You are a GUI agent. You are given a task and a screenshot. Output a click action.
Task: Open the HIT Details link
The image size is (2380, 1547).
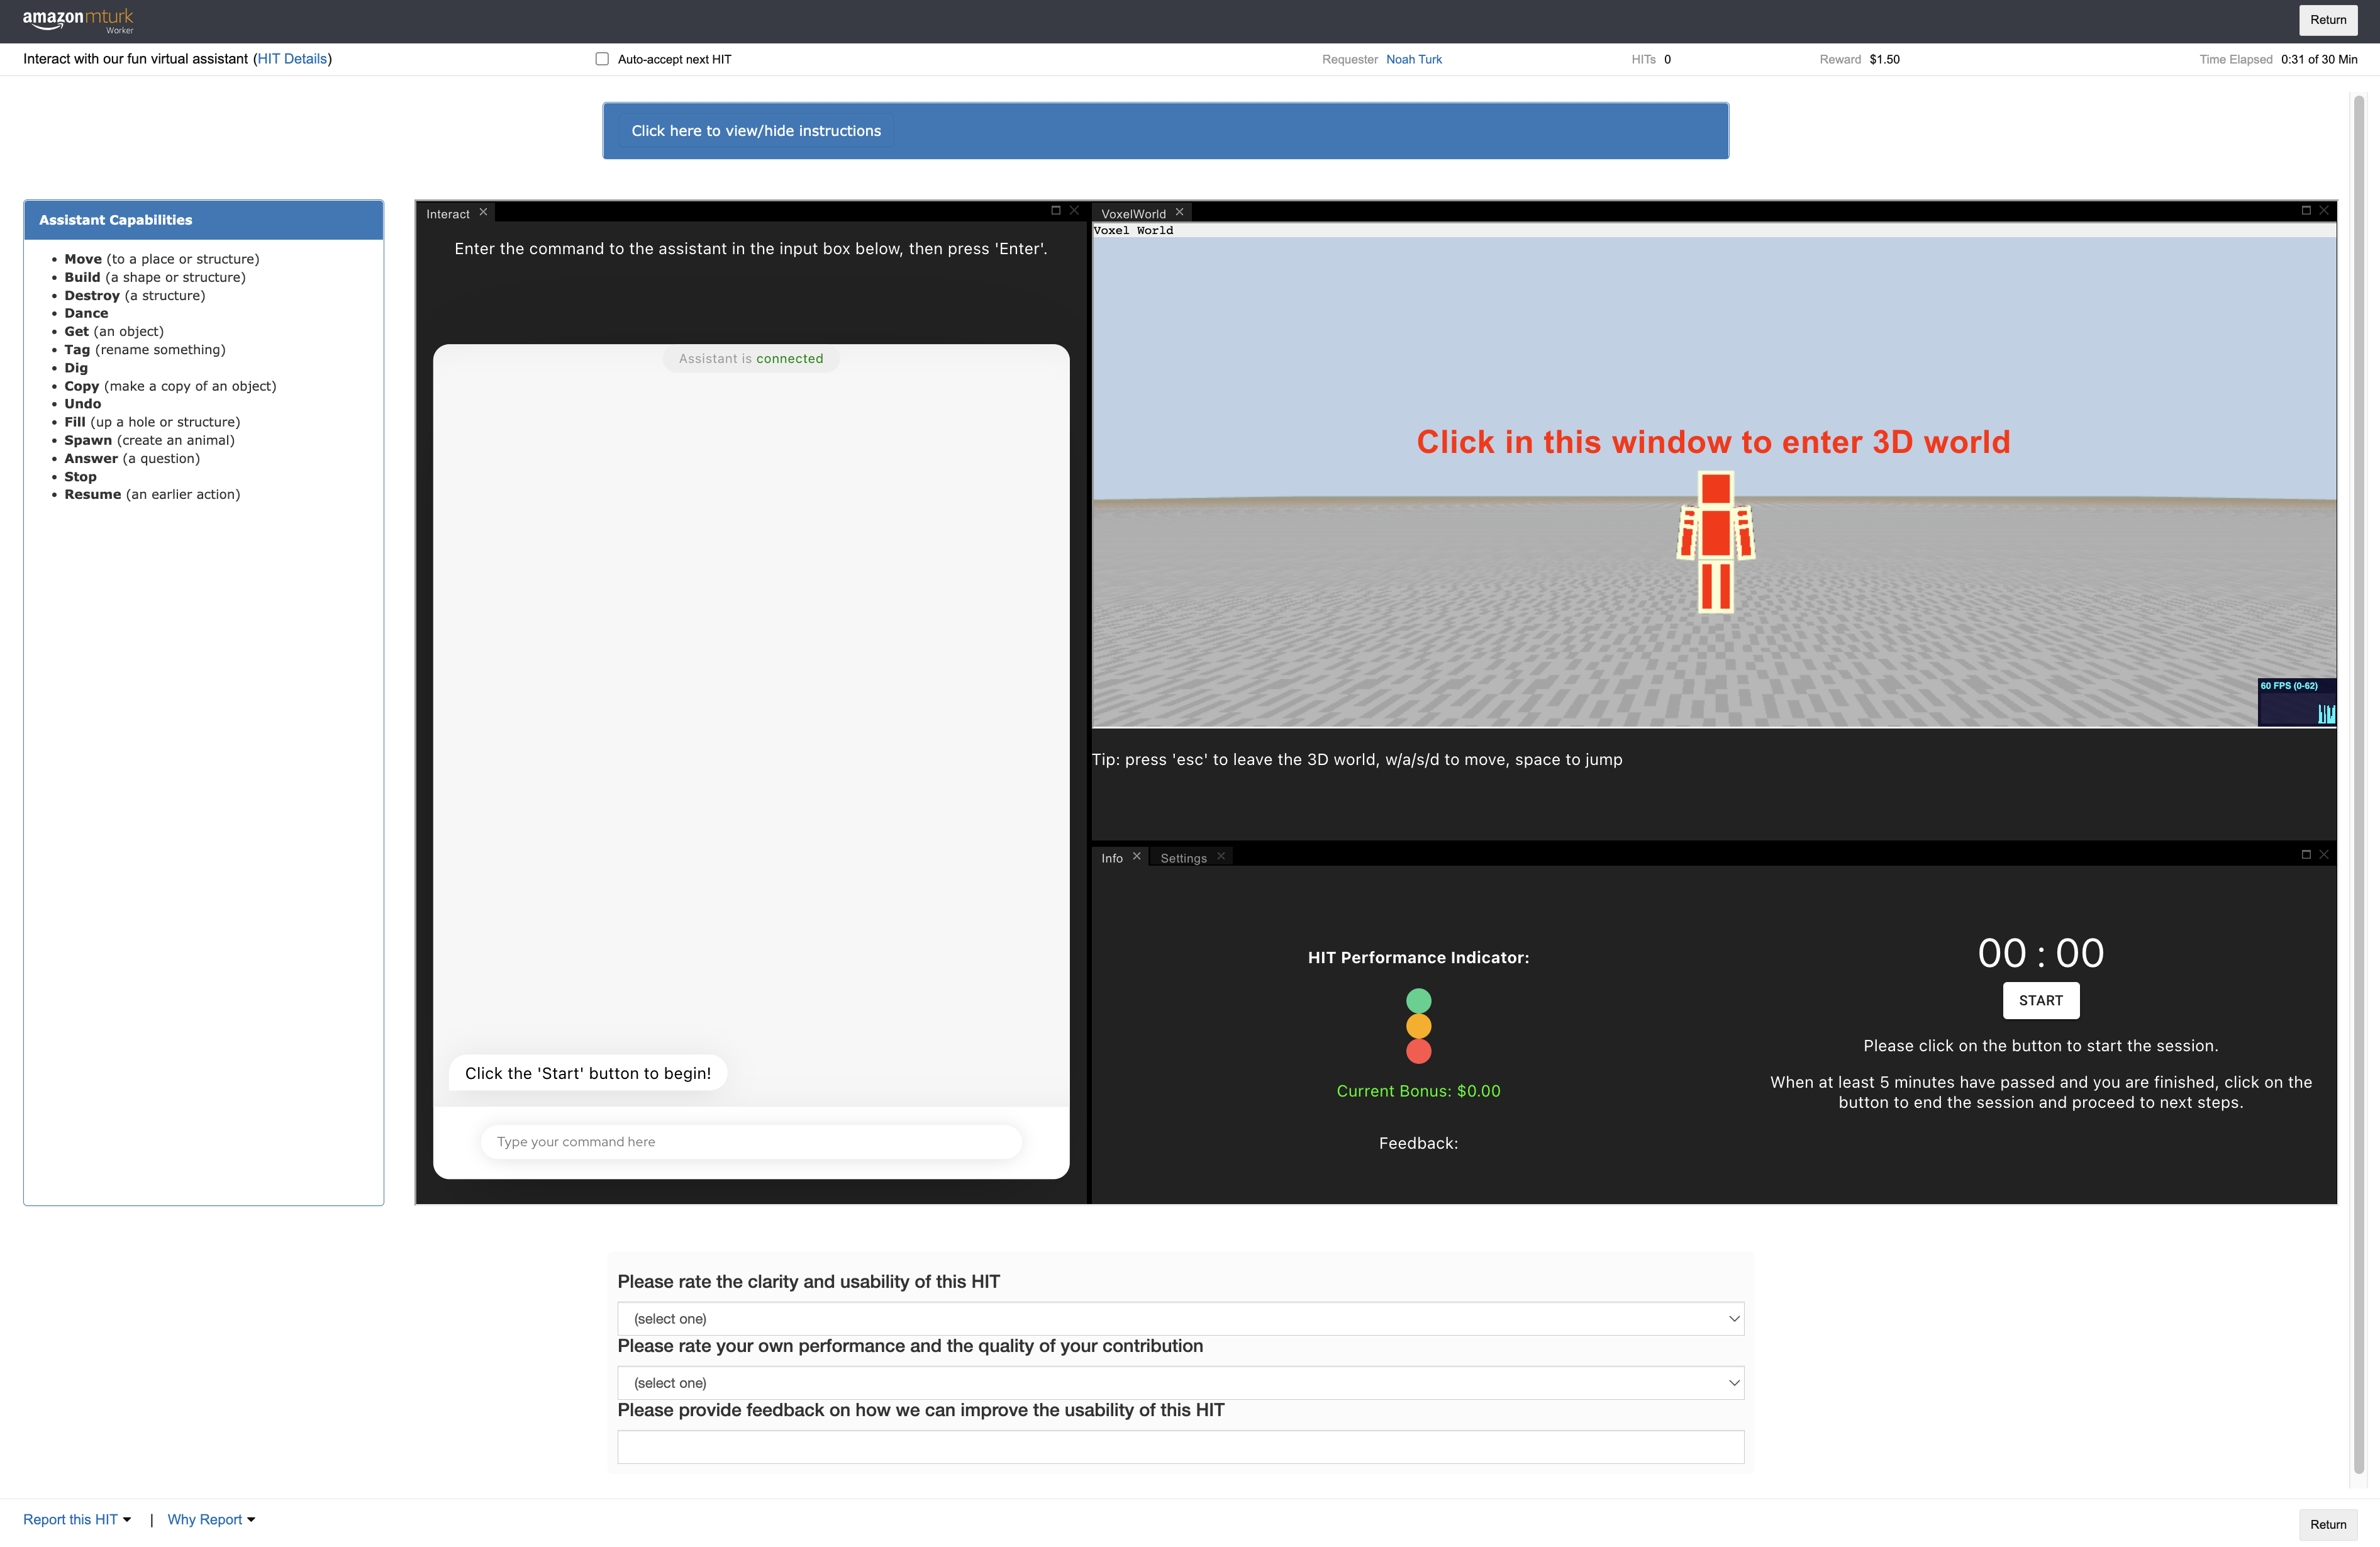point(292,59)
